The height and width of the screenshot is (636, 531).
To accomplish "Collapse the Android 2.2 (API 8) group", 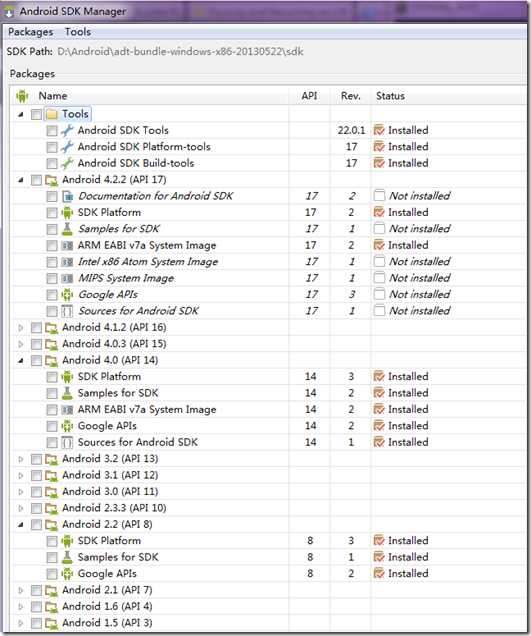I will (x=21, y=524).
